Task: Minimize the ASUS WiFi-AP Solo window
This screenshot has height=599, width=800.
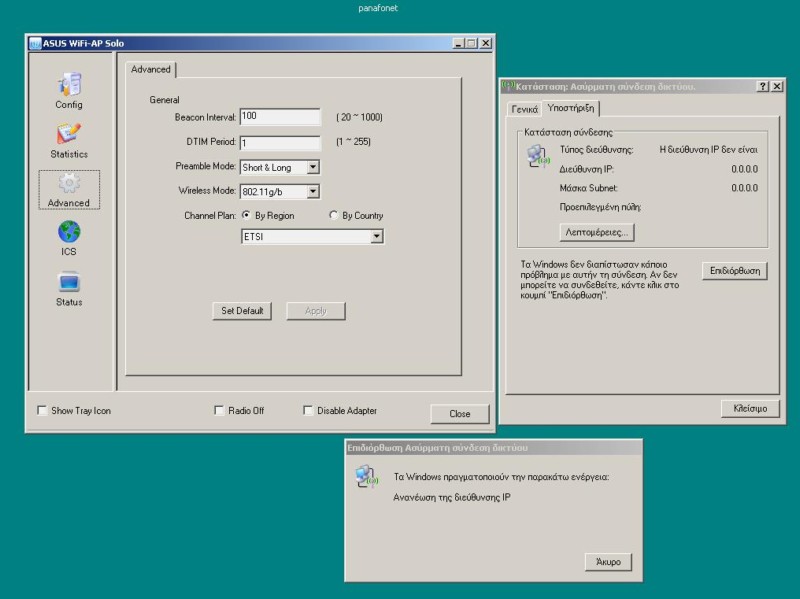Action: (x=458, y=43)
